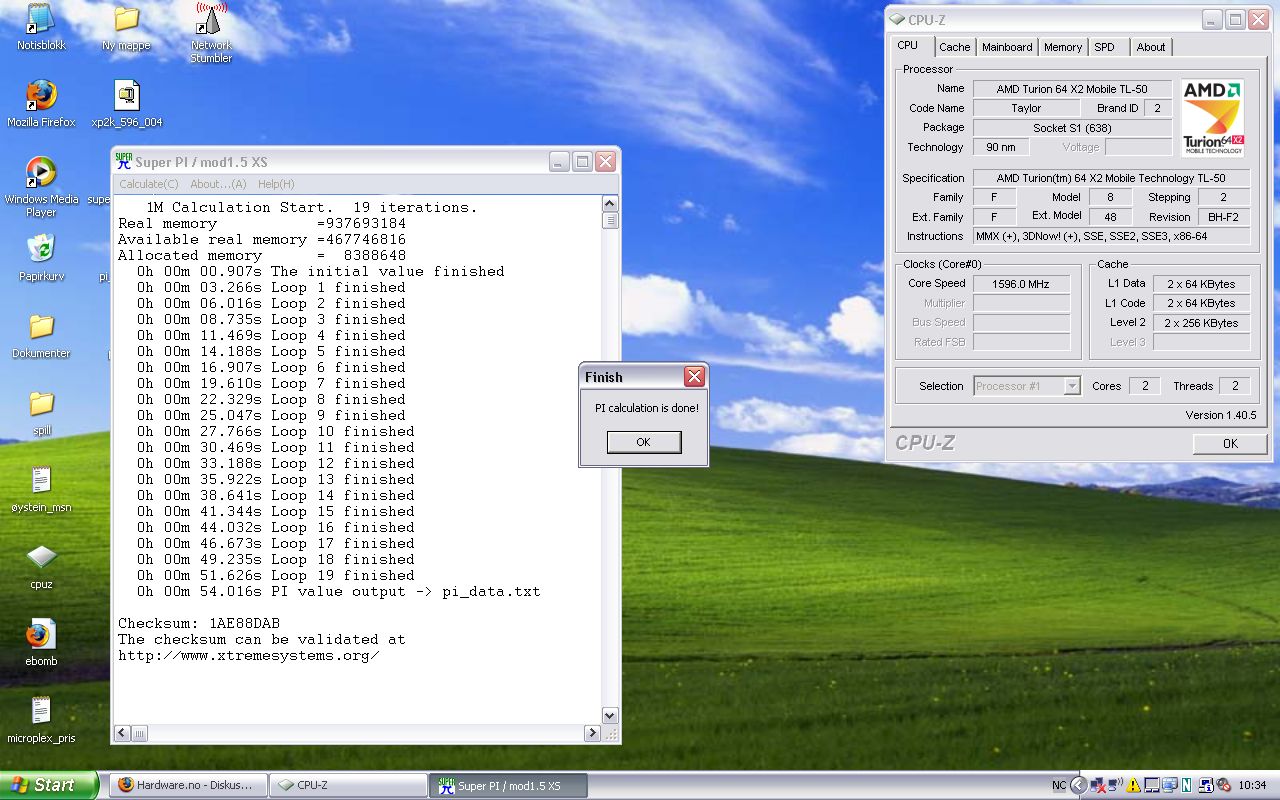Expand hidden tray icons with the arrow
Screen dimensions: 1280x800
[x=1079, y=785]
